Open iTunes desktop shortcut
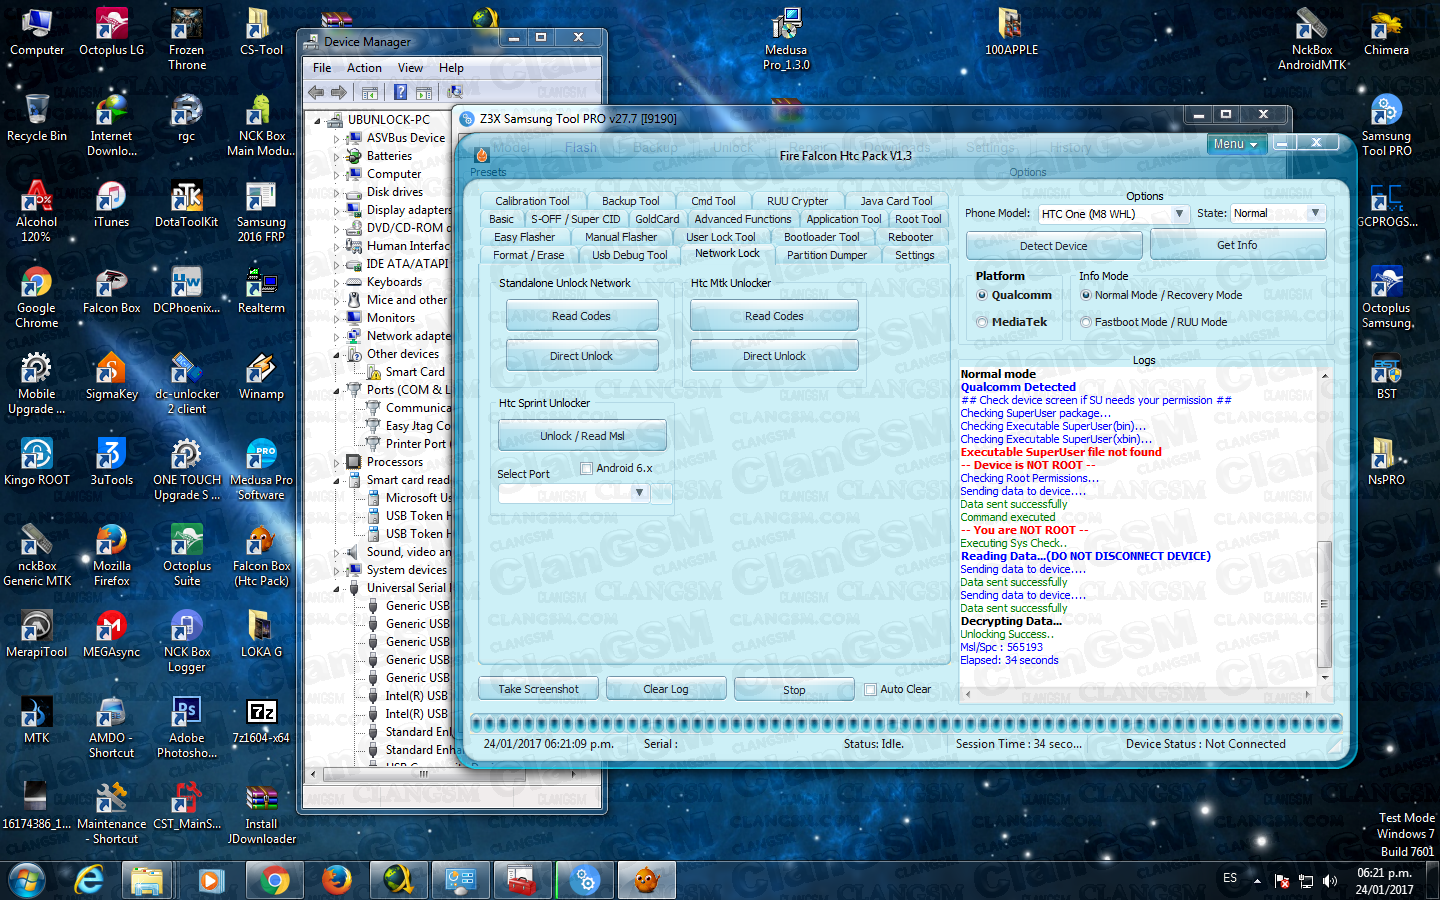The image size is (1440, 900). (x=111, y=204)
